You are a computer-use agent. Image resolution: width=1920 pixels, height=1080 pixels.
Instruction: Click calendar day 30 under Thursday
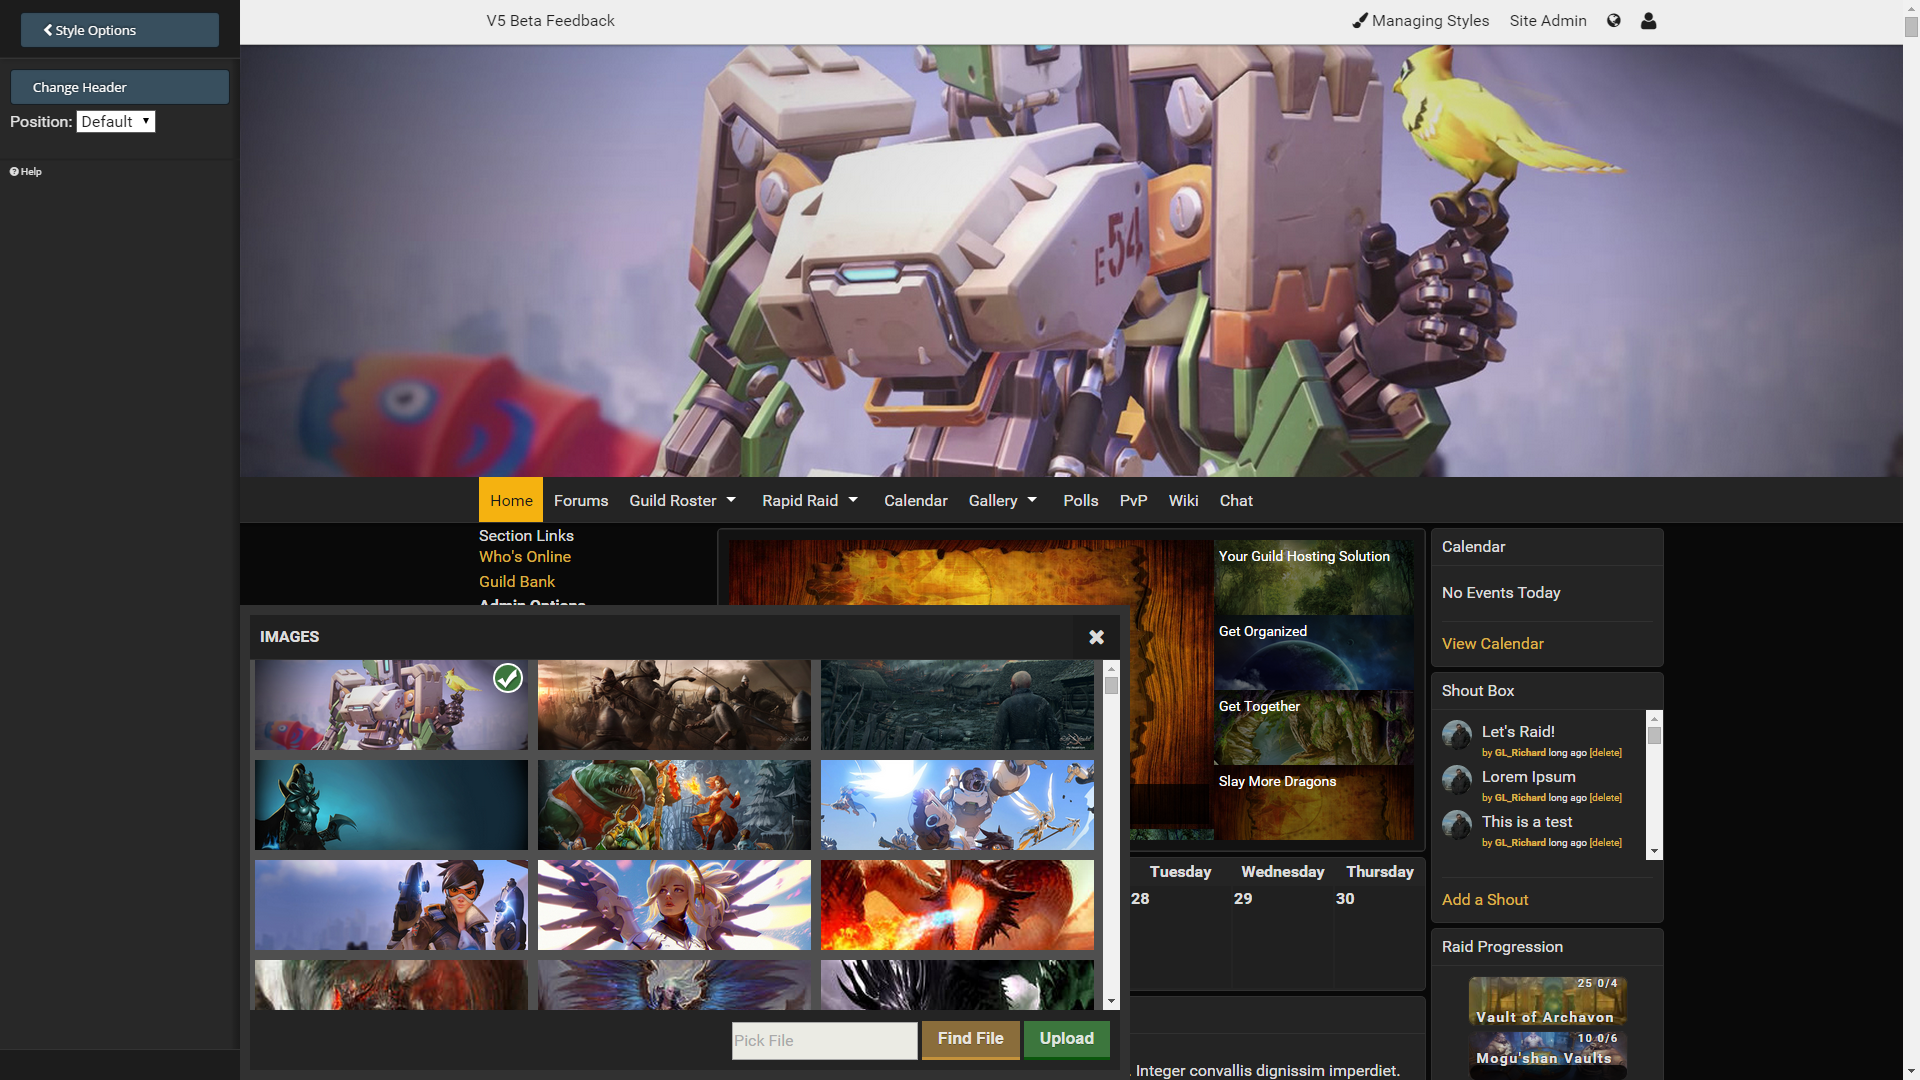pos(1345,899)
